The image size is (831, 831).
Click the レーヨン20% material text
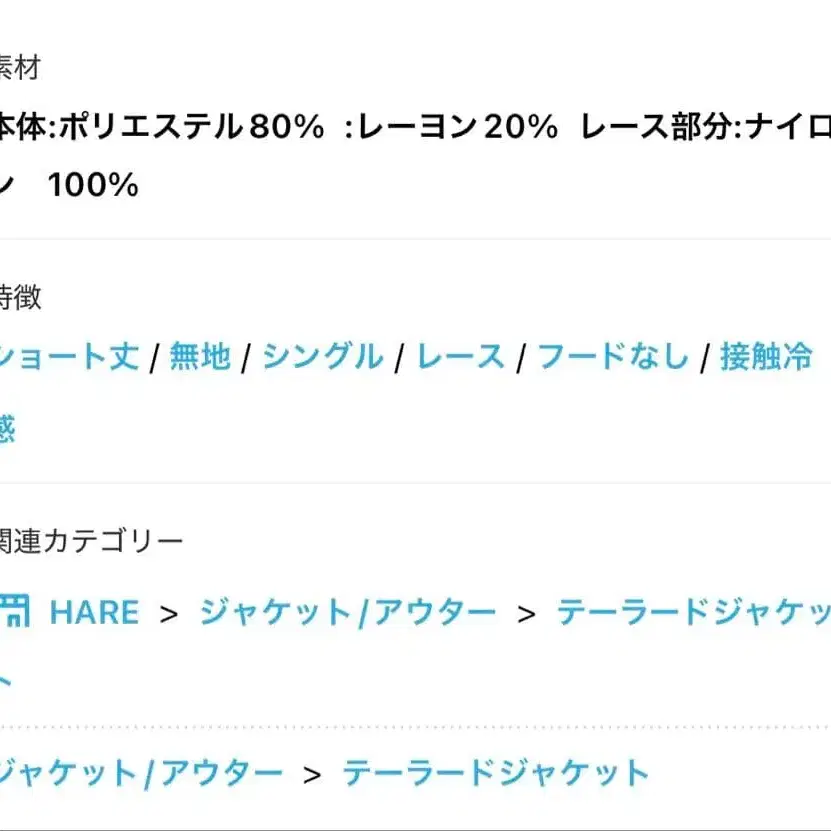pos(457,127)
